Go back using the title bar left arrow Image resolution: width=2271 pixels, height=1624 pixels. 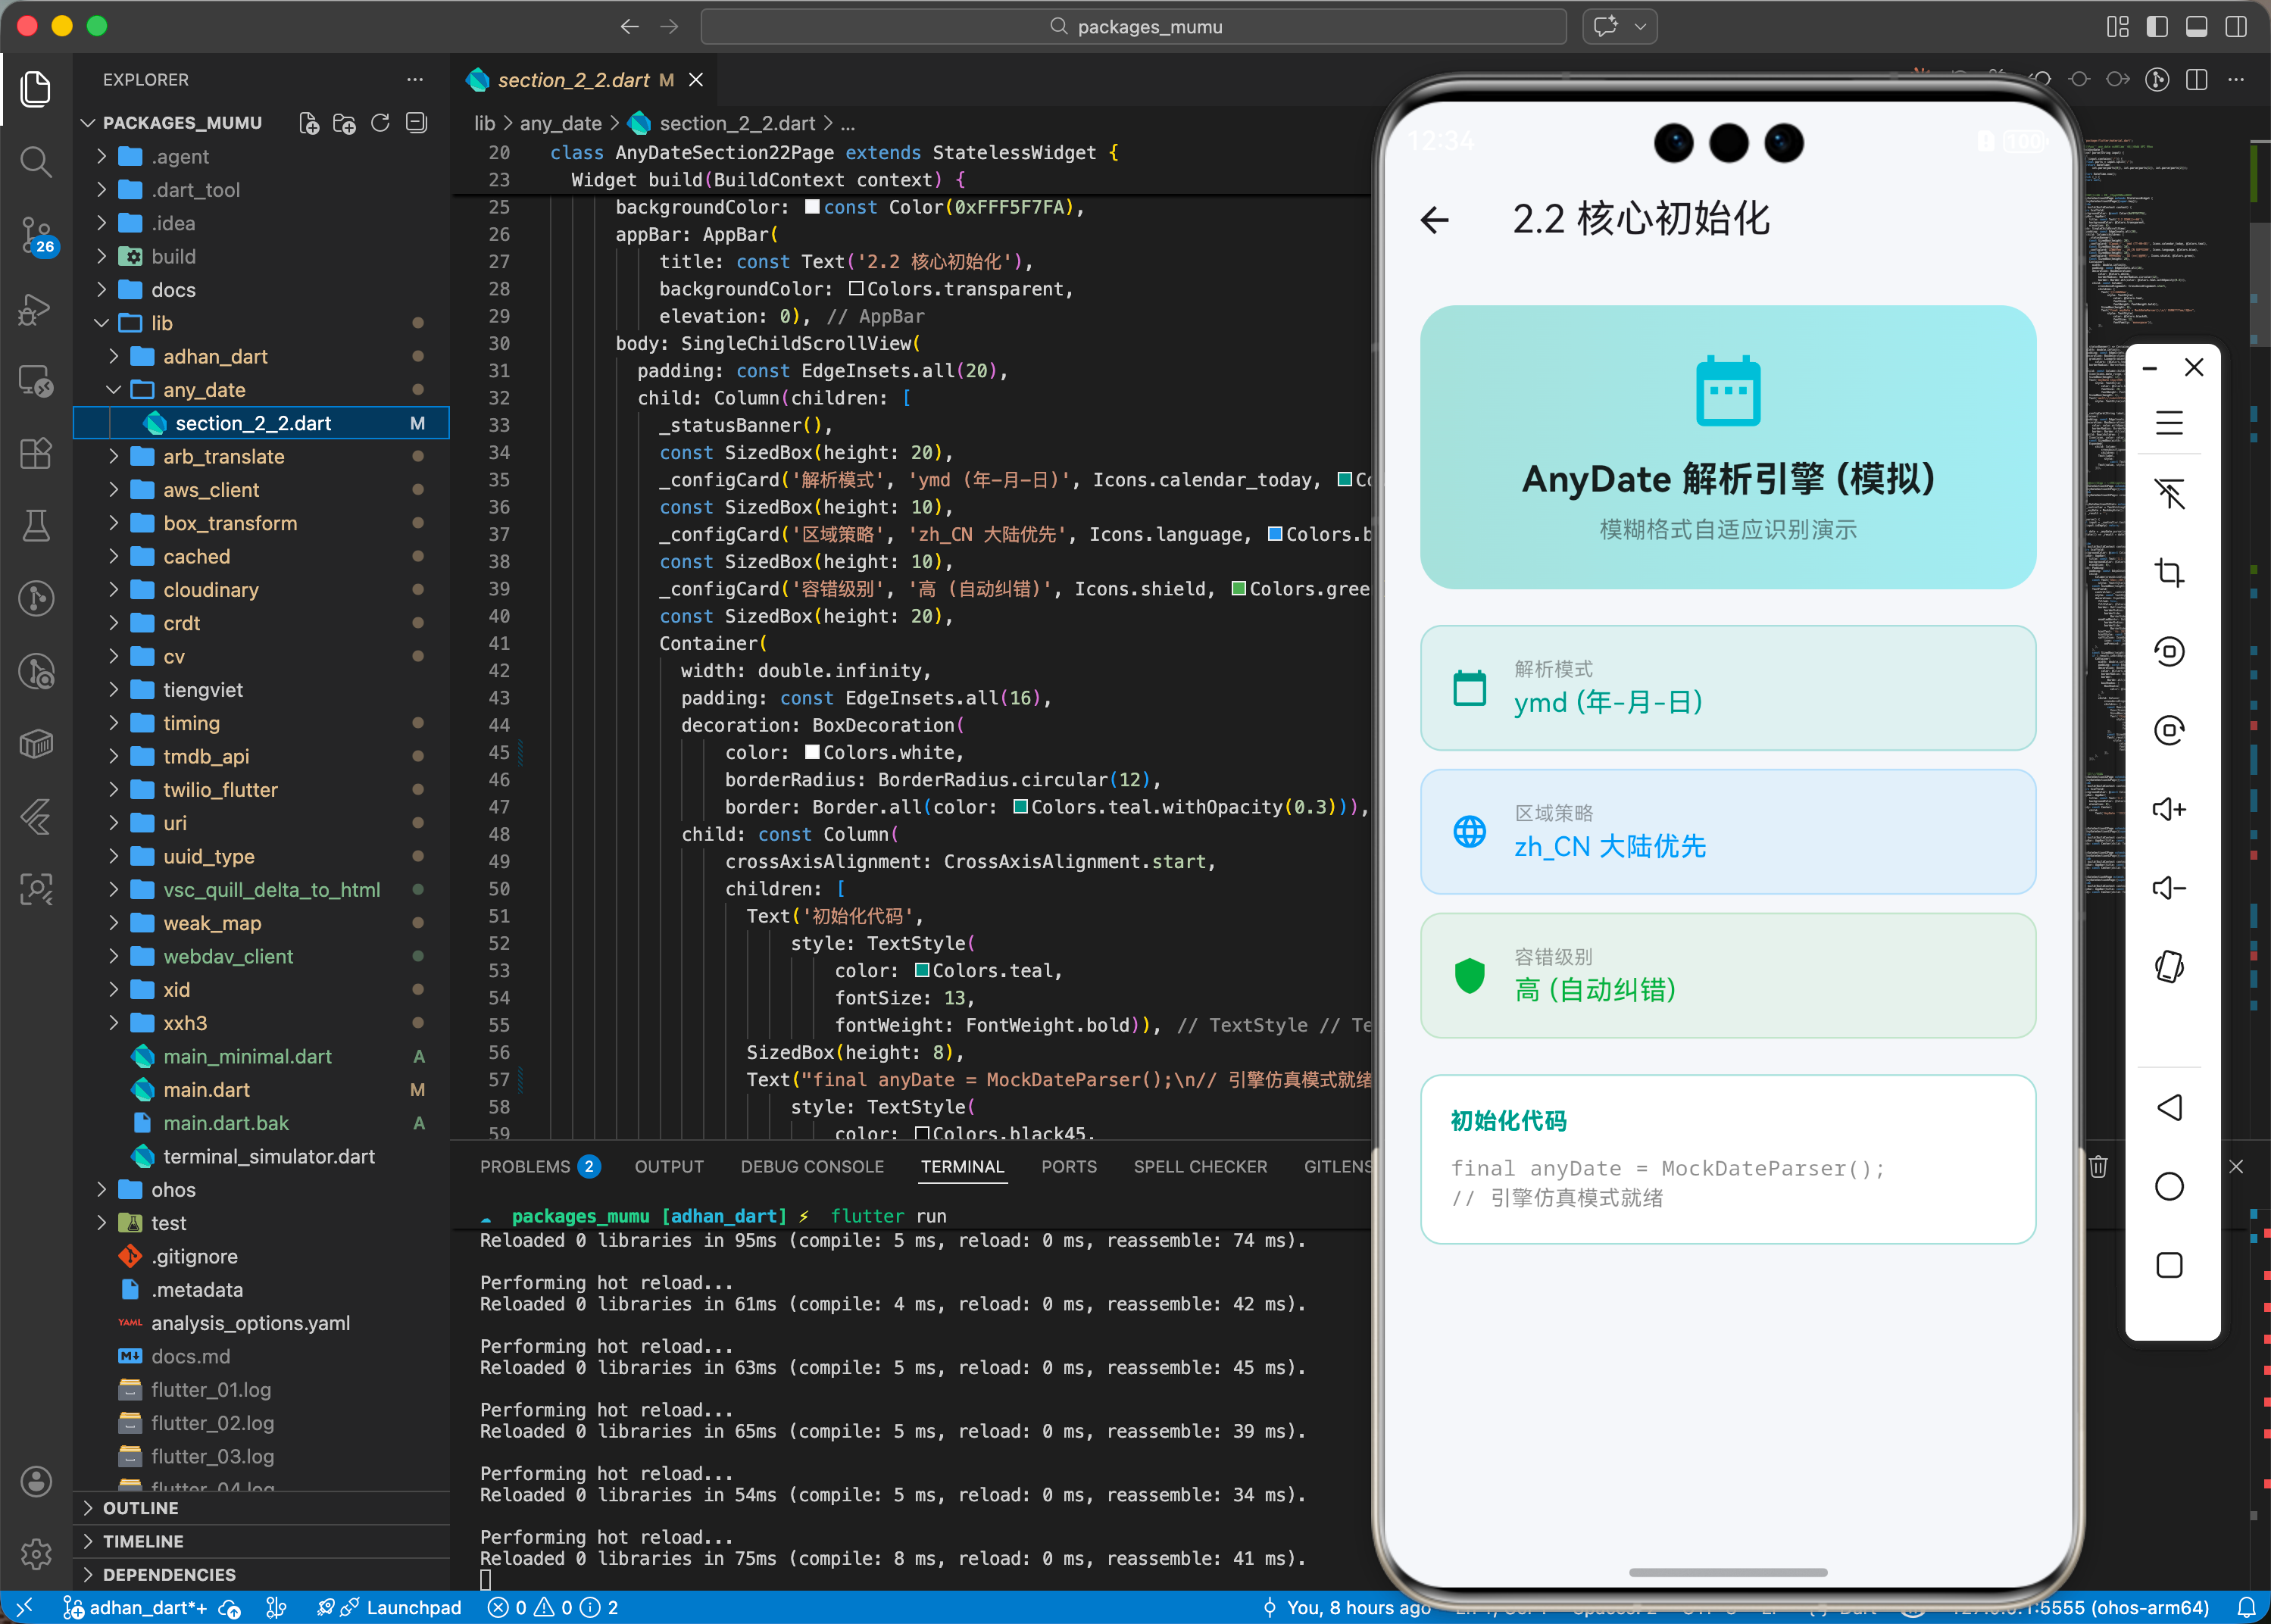click(629, 27)
